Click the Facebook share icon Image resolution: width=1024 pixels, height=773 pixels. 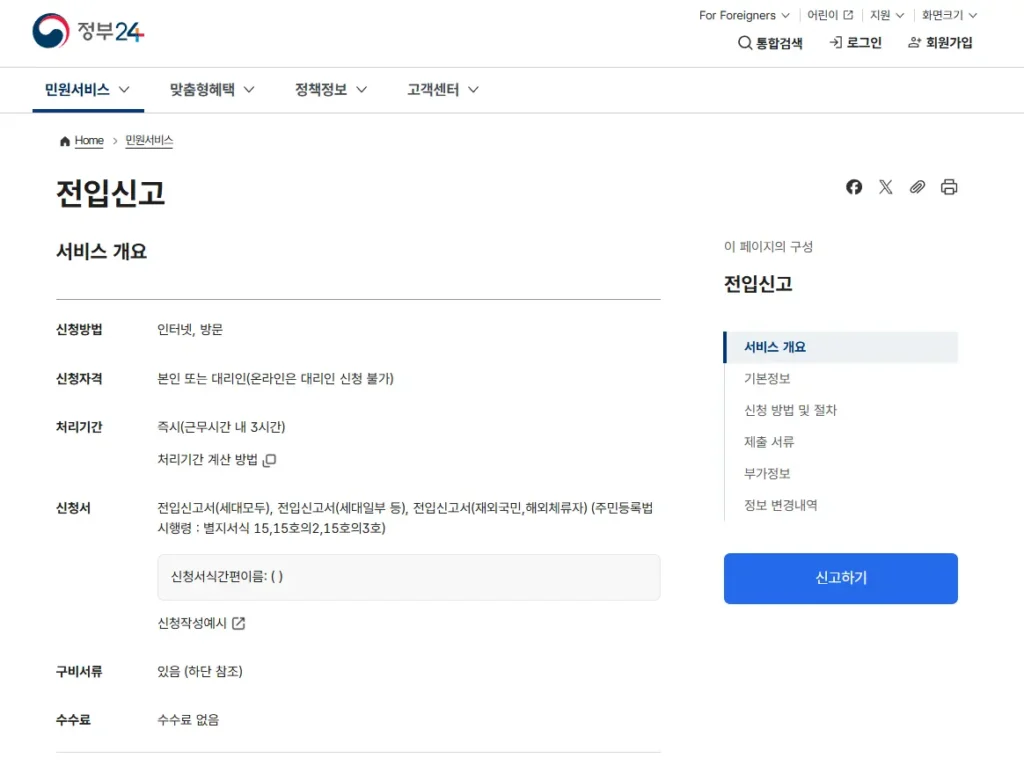click(853, 187)
